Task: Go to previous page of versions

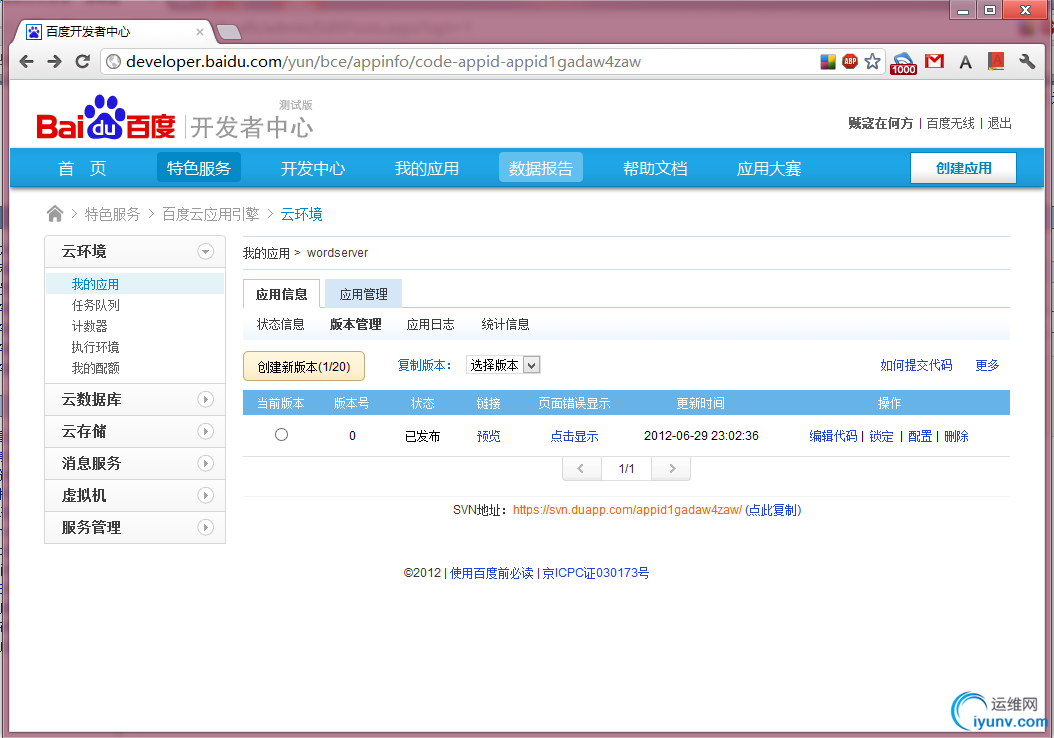Action: coord(581,468)
